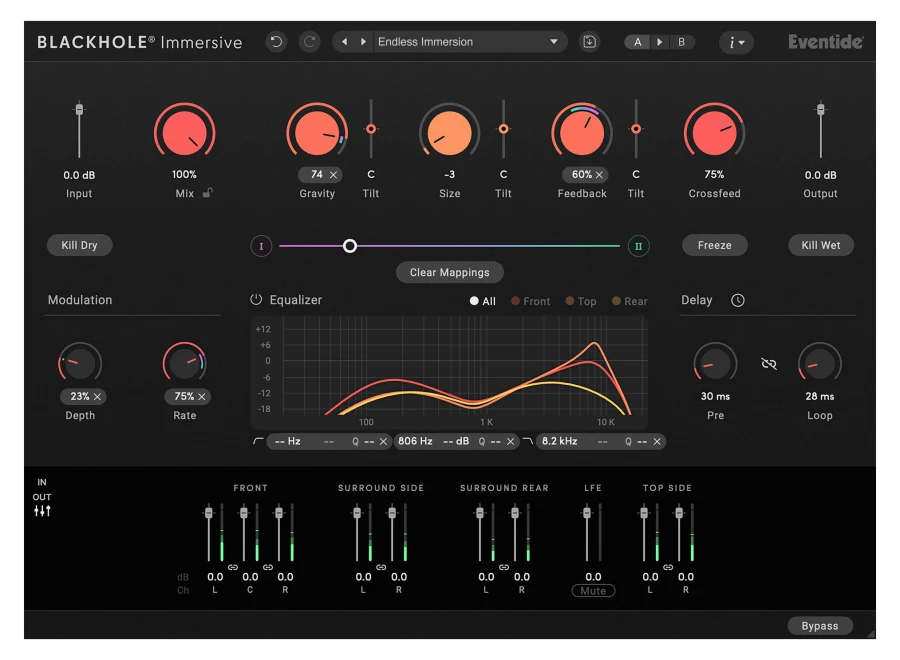The width and height of the screenshot is (900, 660).
Task: Toggle the Mix lock icon
Action: pos(208,193)
